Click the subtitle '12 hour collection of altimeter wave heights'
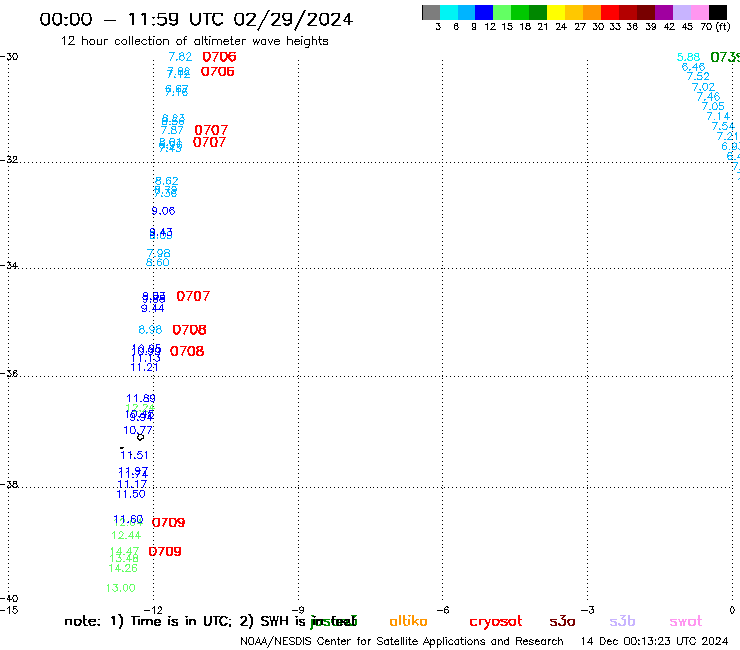The image size is (740, 650). [194, 41]
